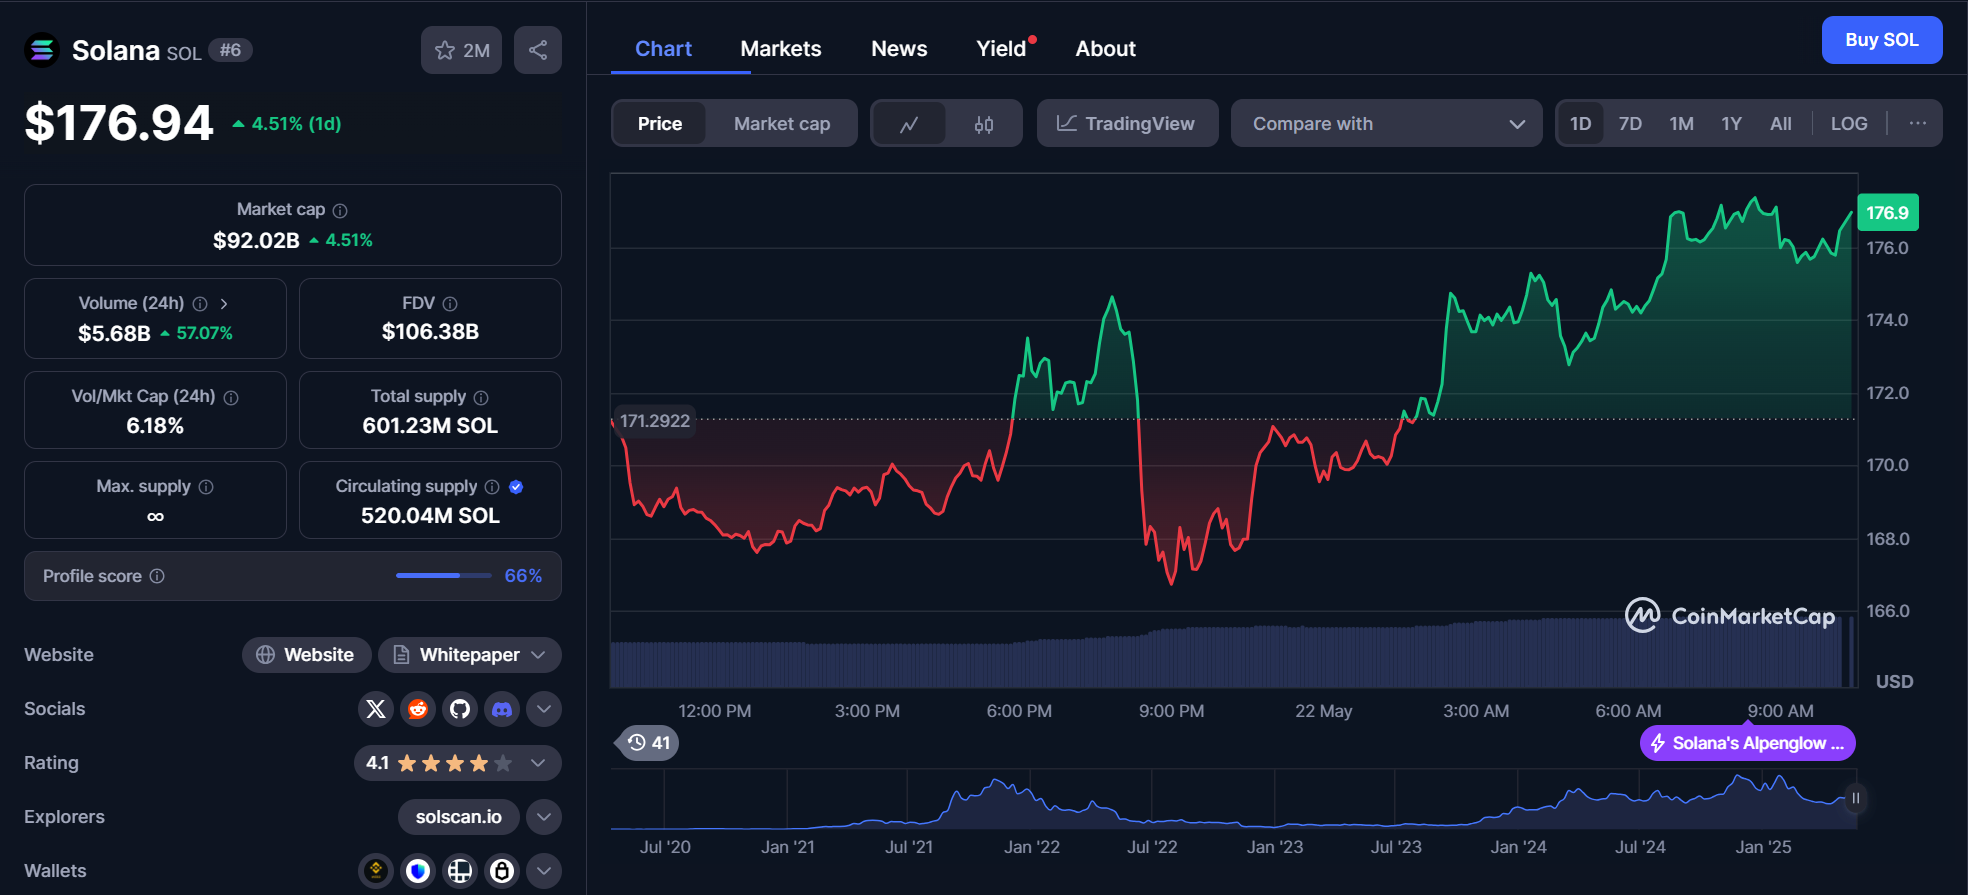The height and width of the screenshot is (895, 1968).
Task: Switch to the Markets tab
Action: click(x=780, y=49)
